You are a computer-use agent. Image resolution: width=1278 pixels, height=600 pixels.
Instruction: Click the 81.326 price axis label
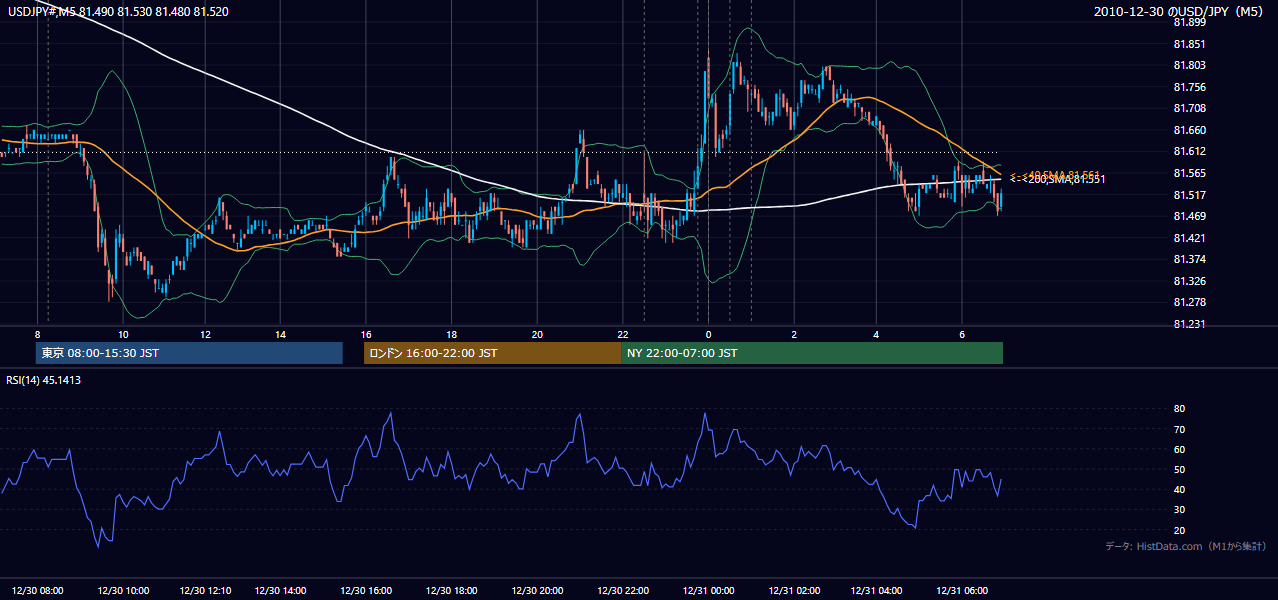[1189, 281]
